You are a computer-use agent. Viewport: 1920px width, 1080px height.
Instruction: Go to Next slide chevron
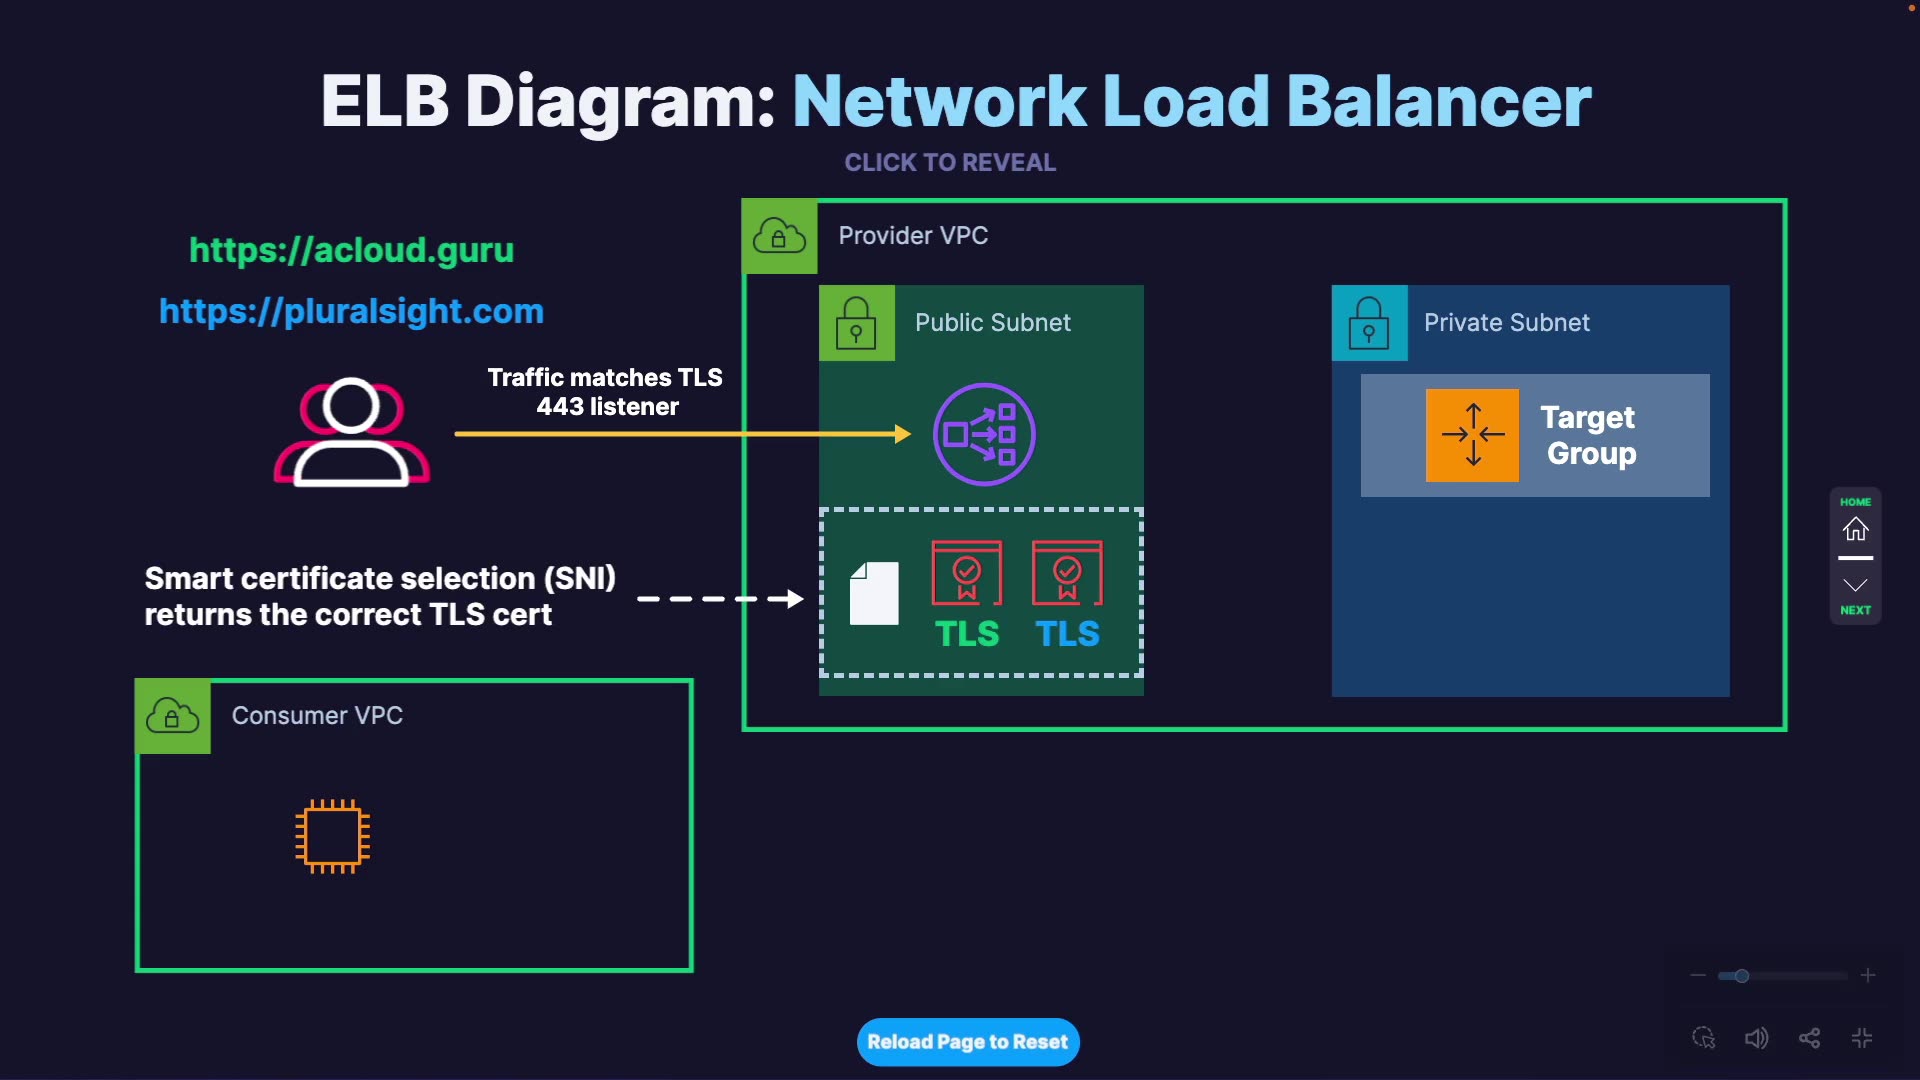[x=1855, y=586]
